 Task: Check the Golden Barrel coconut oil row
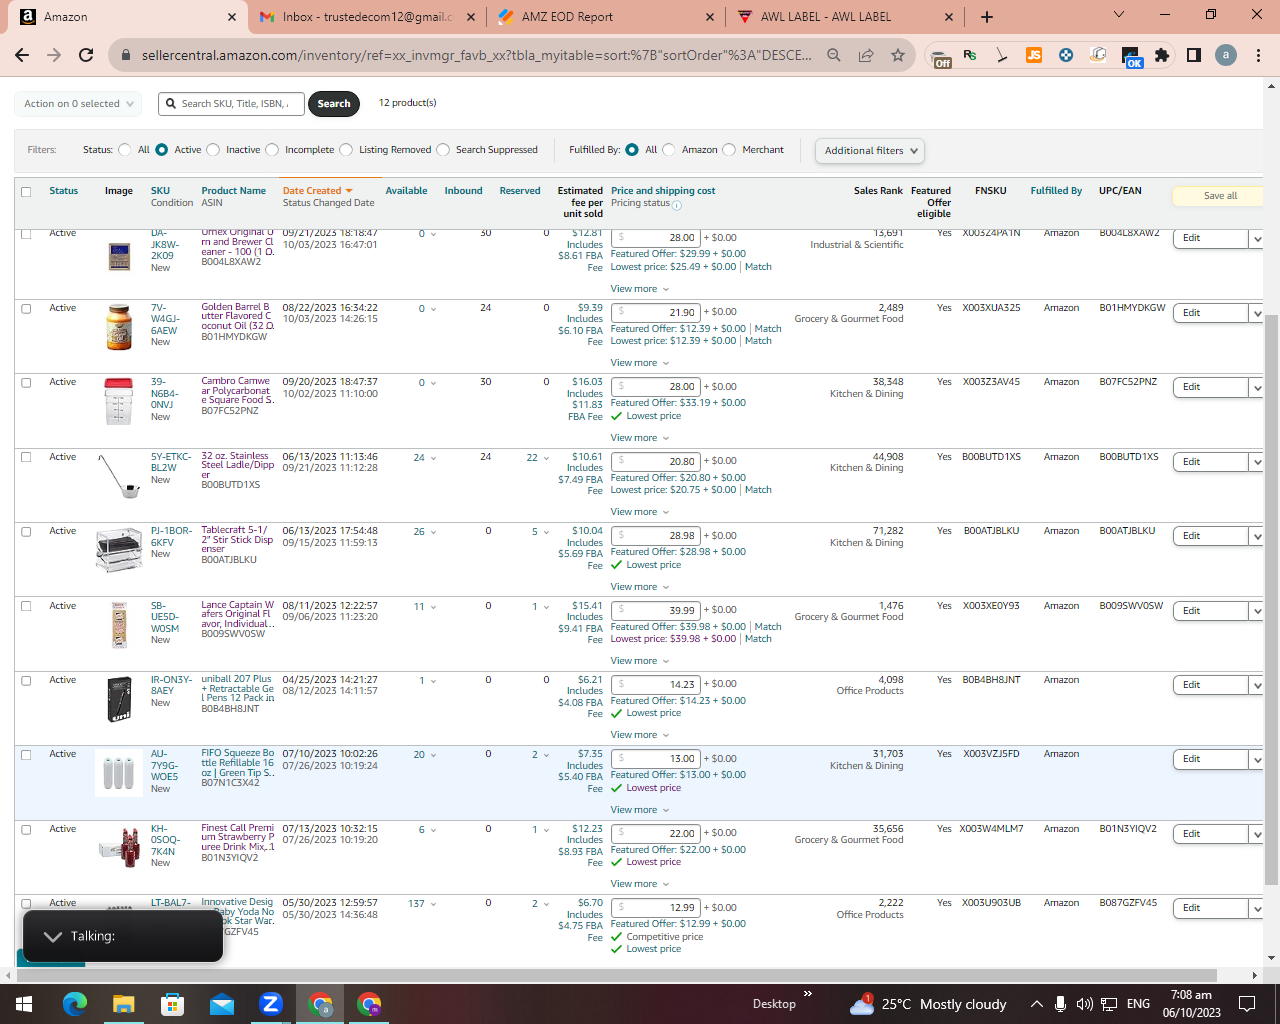[26, 309]
